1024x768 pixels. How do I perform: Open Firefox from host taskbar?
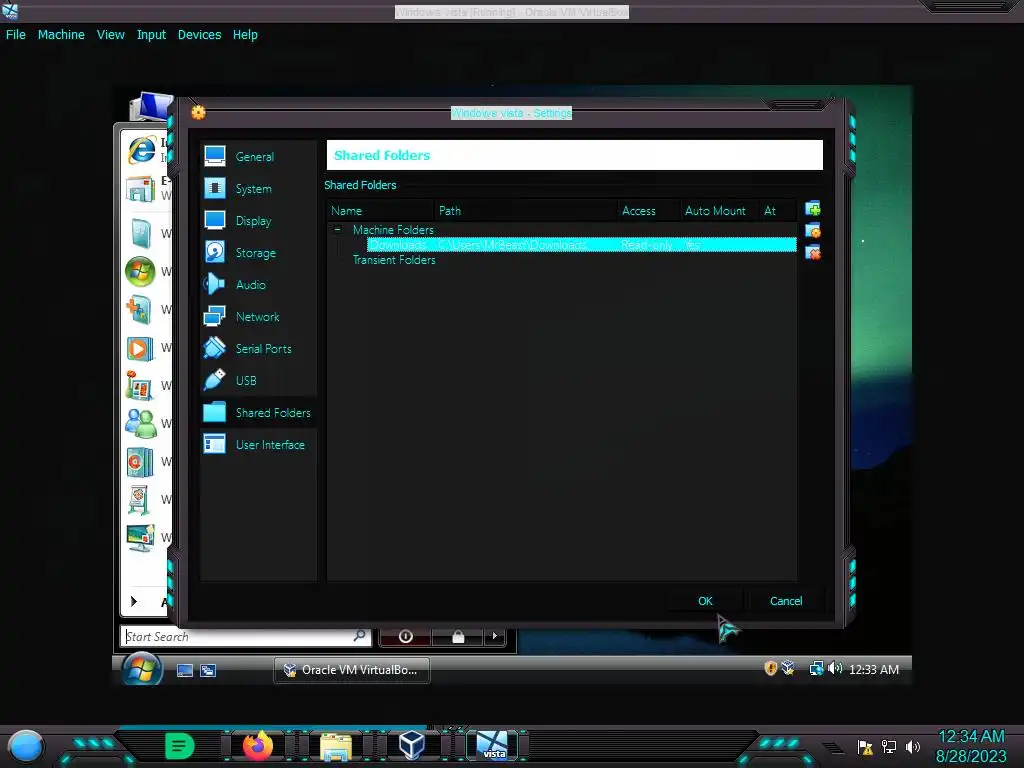258,746
